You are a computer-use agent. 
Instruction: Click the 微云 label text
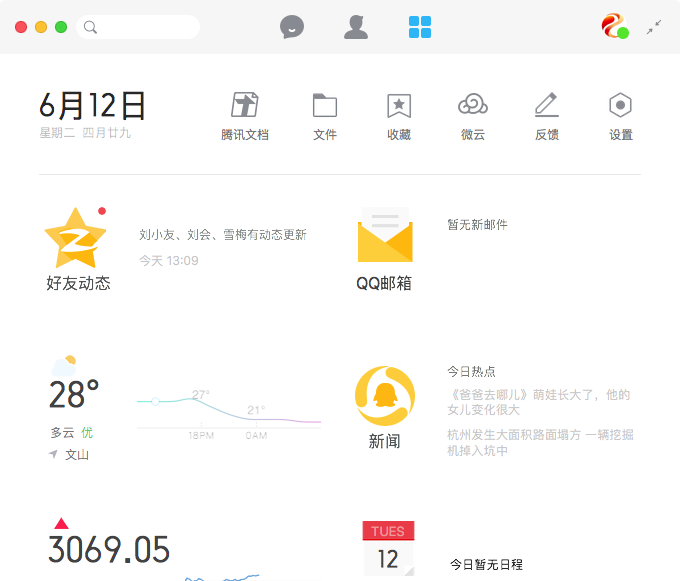pos(473,135)
